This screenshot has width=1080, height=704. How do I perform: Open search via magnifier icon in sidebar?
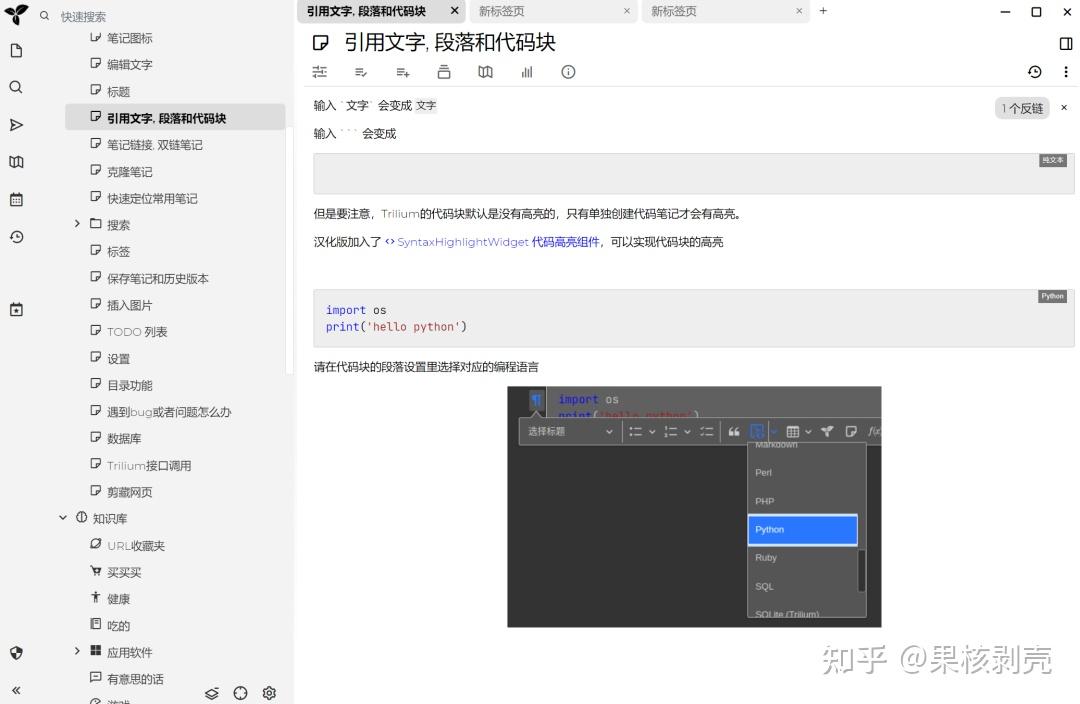[x=14, y=87]
